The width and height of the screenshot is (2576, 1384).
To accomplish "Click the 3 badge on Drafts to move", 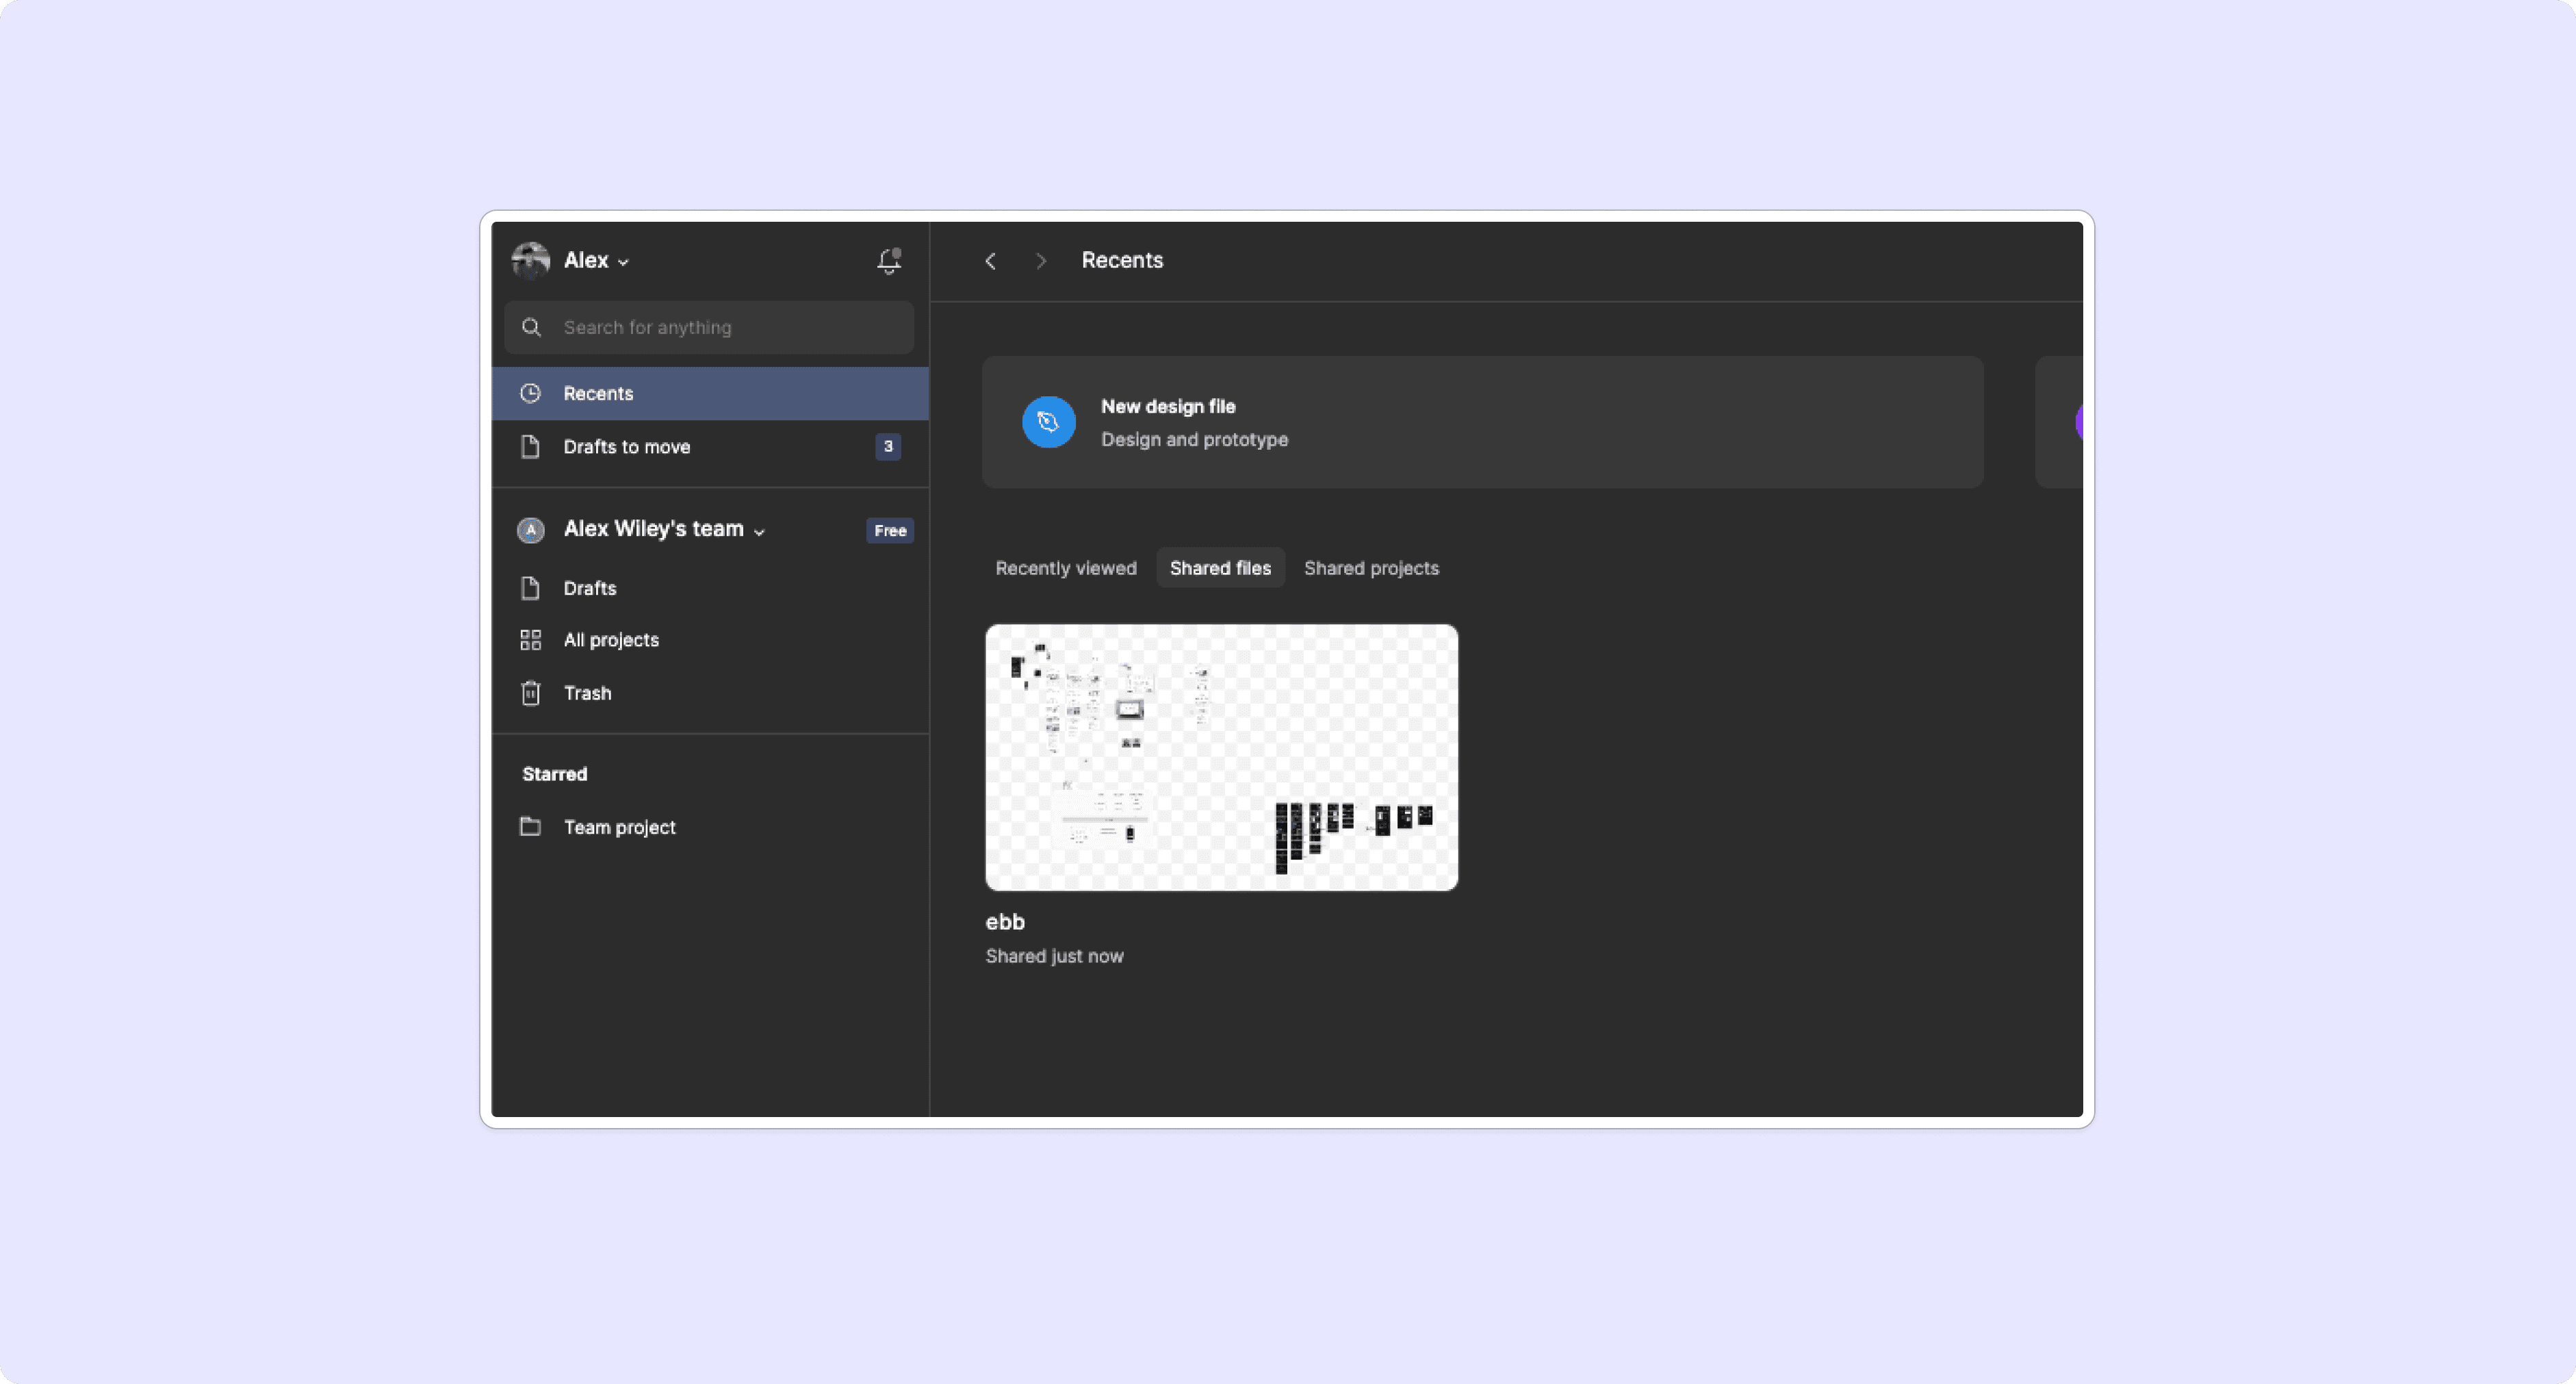I will pos(888,446).
